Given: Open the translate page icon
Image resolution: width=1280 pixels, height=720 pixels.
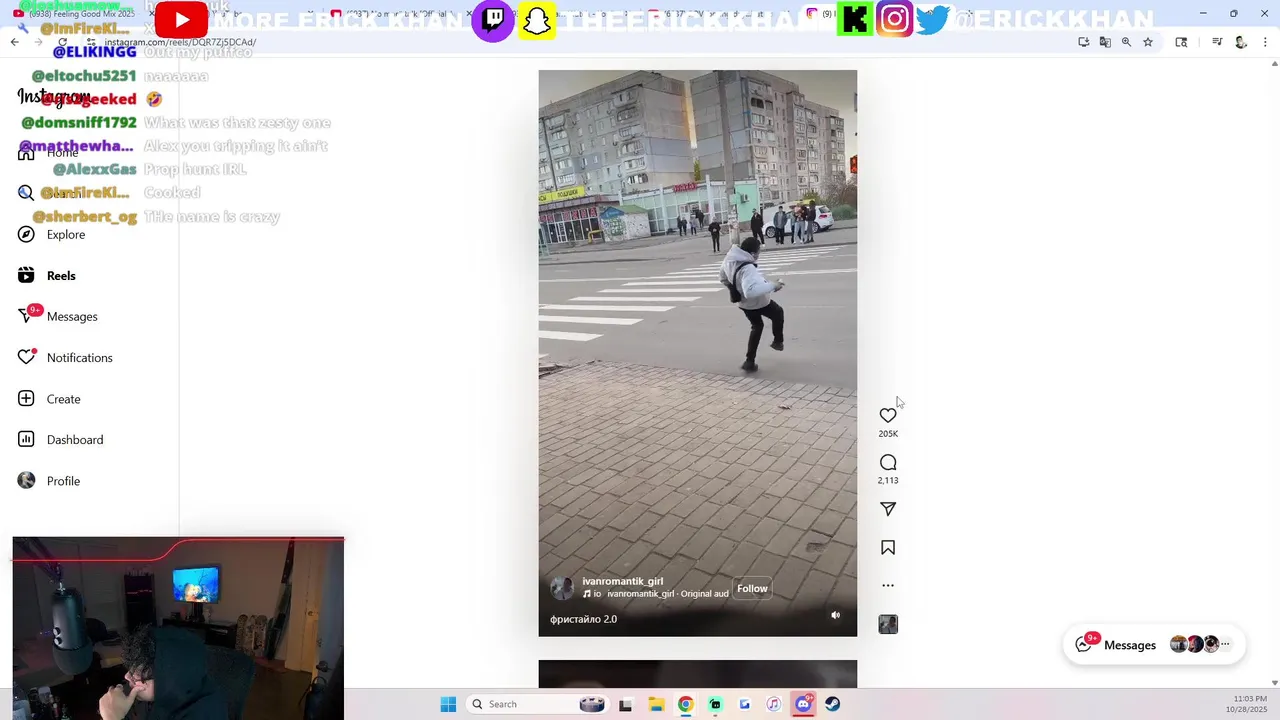Looking at the screenshot, I should click(1105, 42).
